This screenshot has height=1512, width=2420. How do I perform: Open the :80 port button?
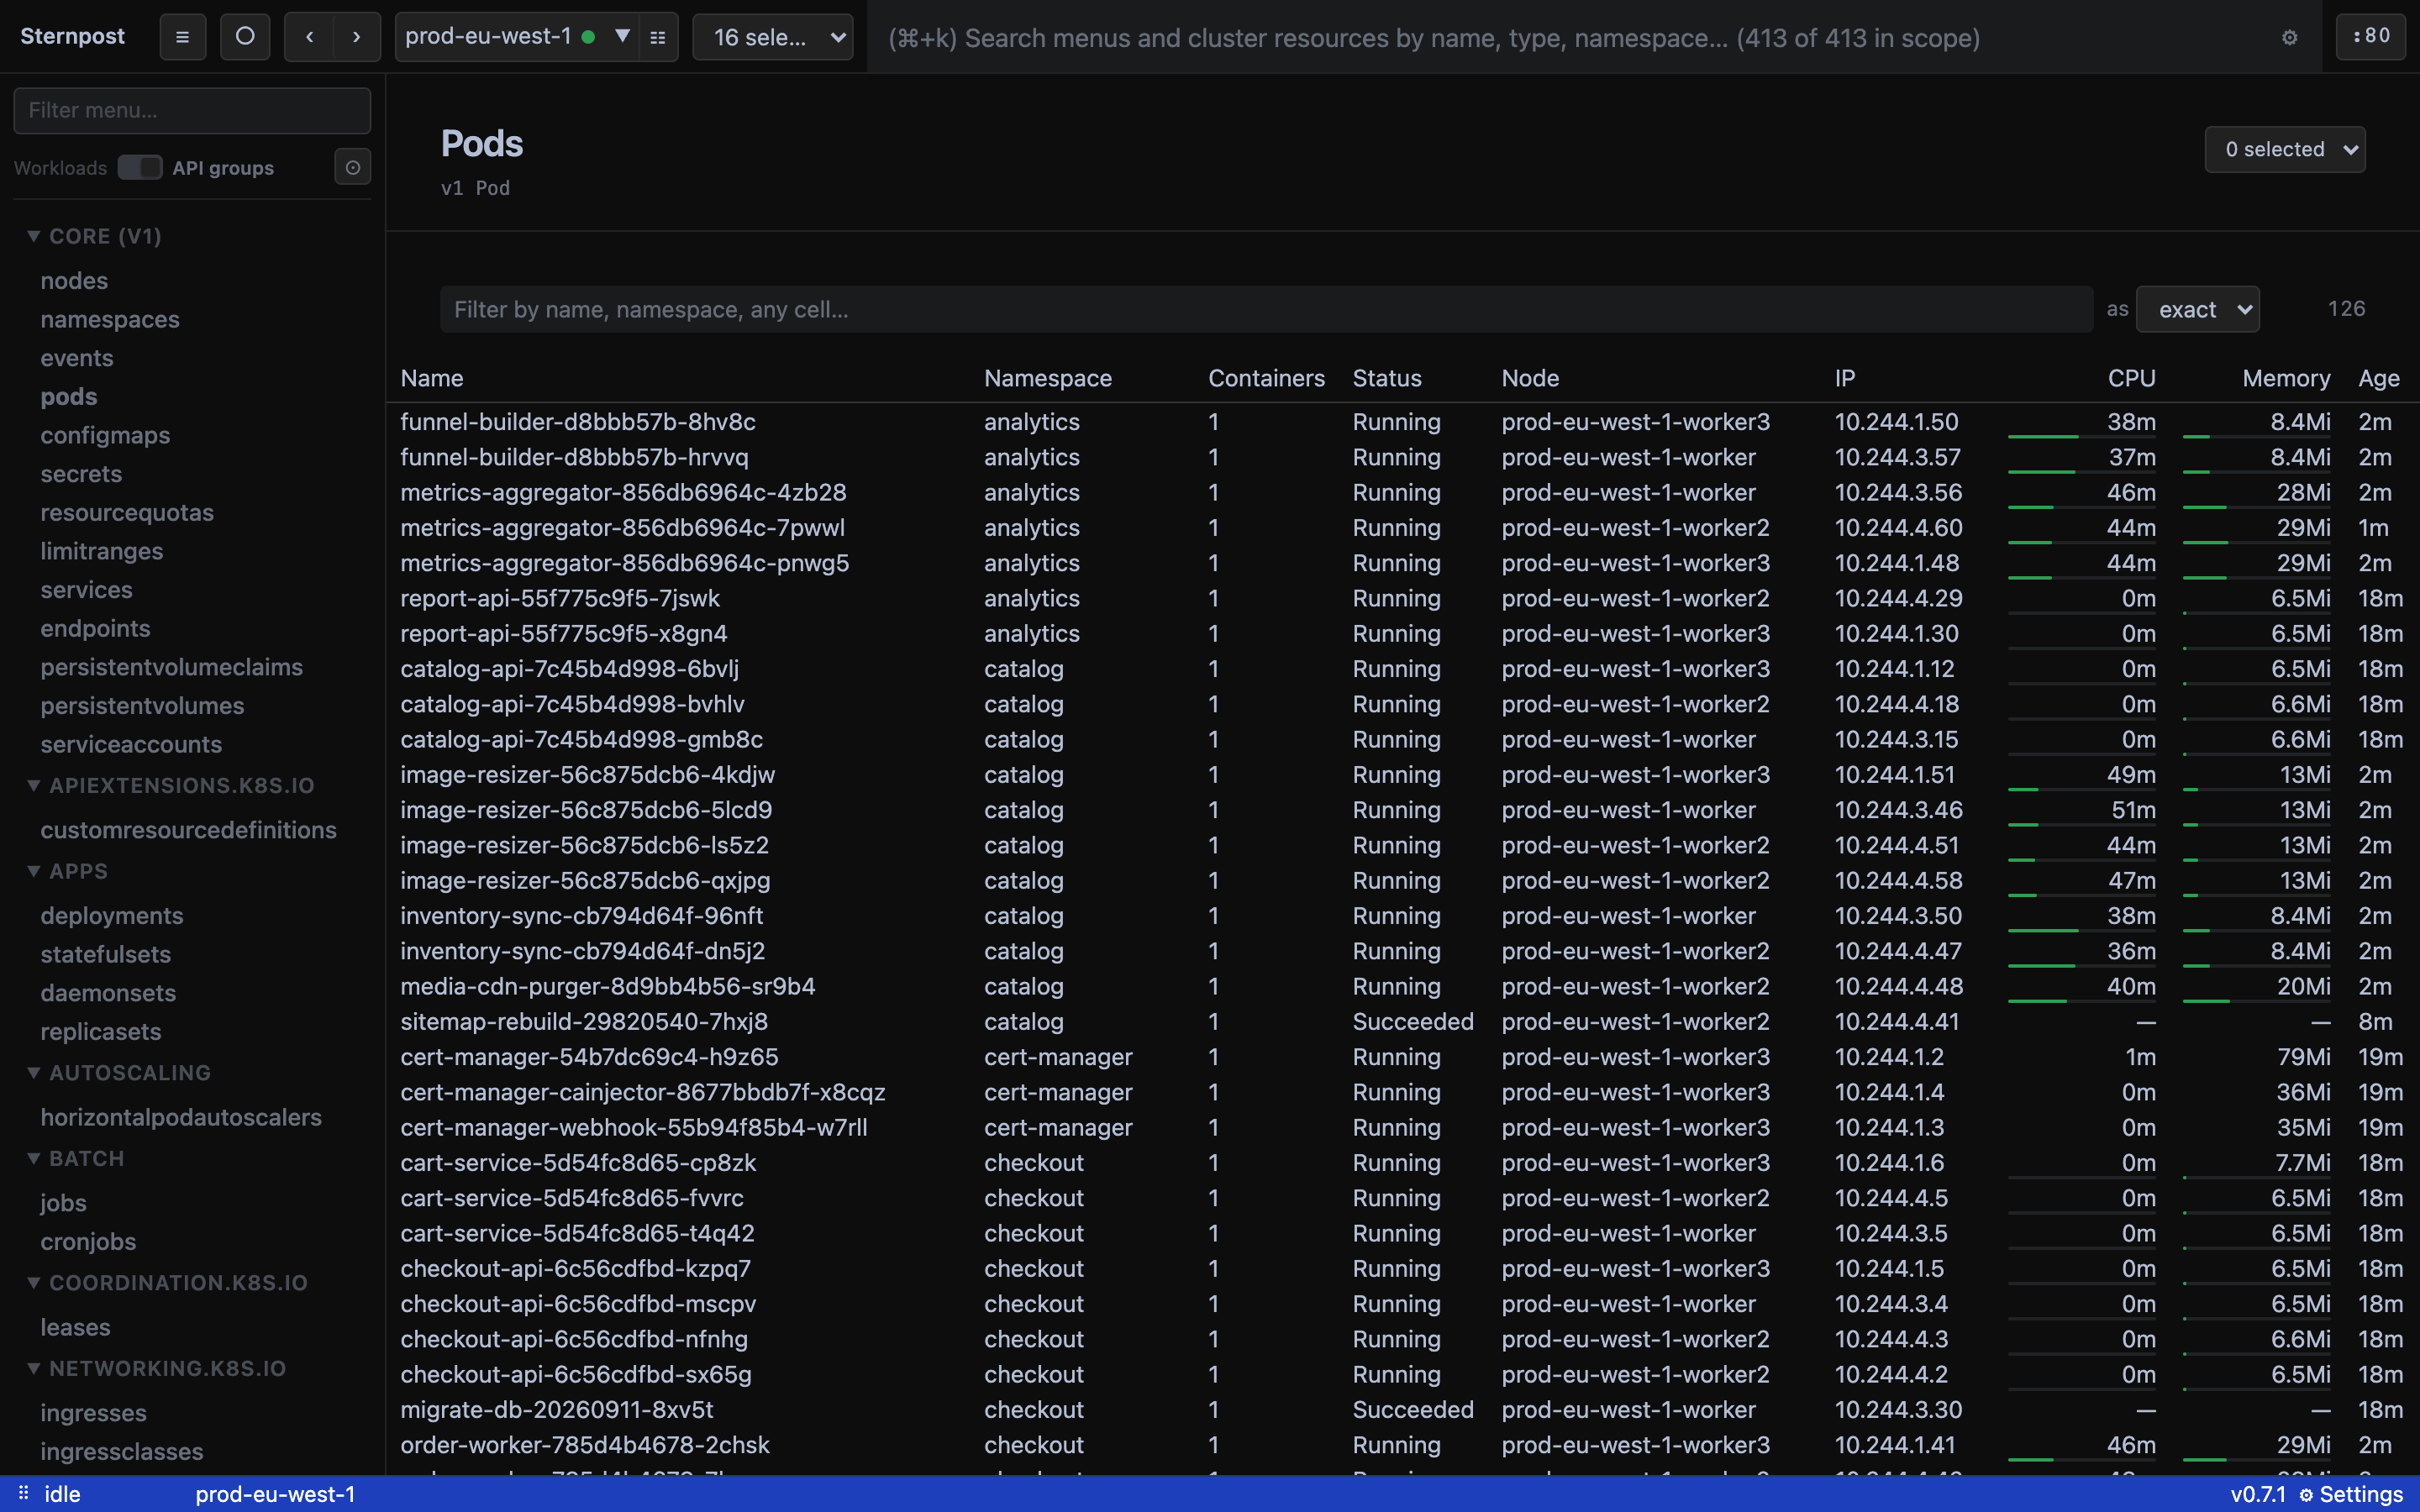pos(2370,37)
